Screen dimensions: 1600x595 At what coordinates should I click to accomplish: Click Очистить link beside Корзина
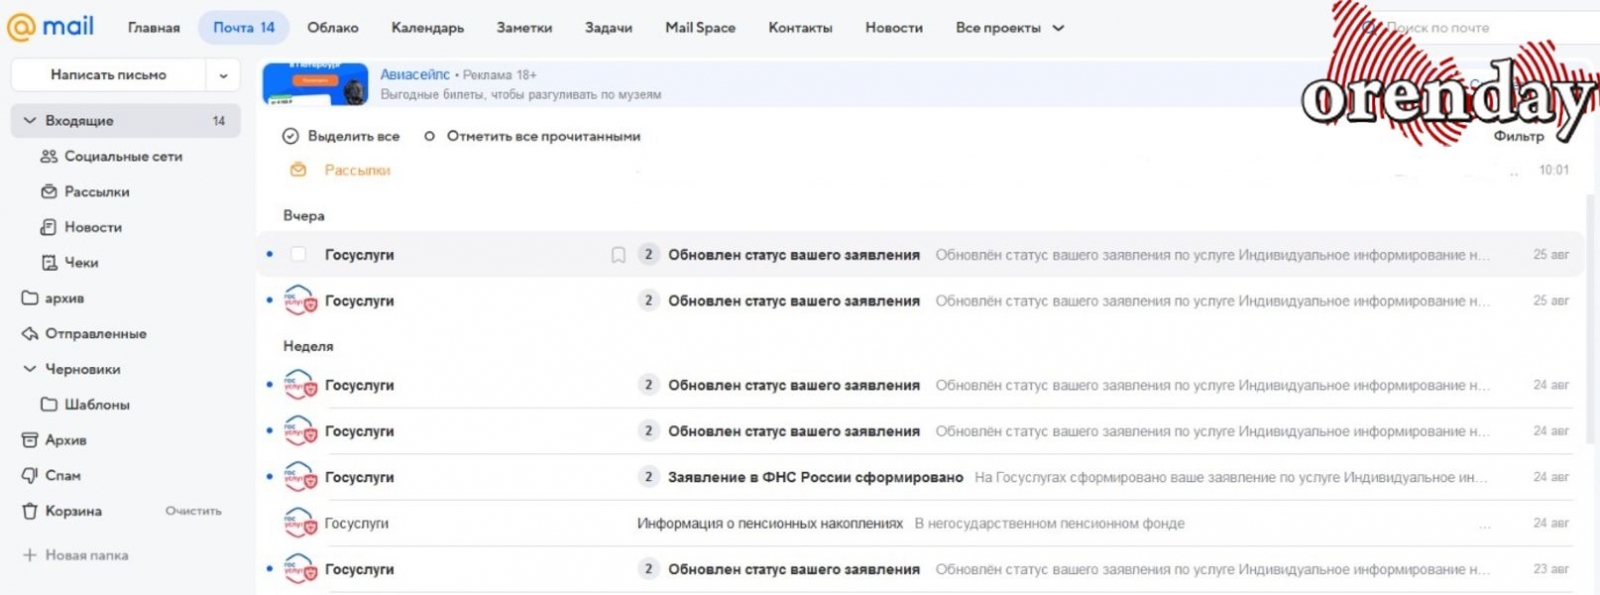[x=193, y=511]
